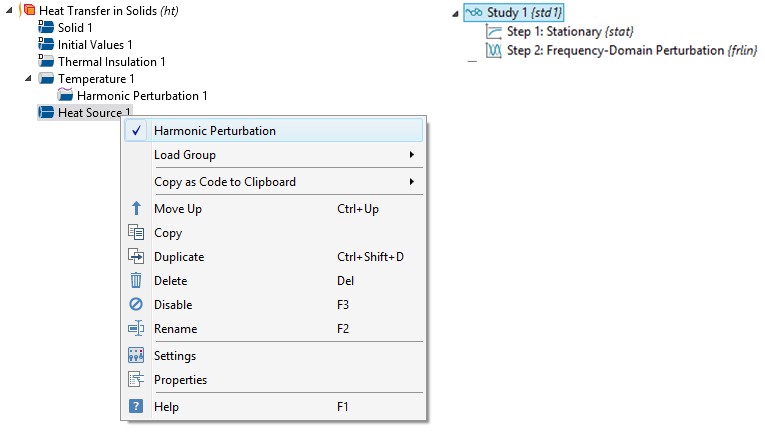Collapse the Study 1 tree node
This screenshot has width=765, height=435.
[455, 13]
